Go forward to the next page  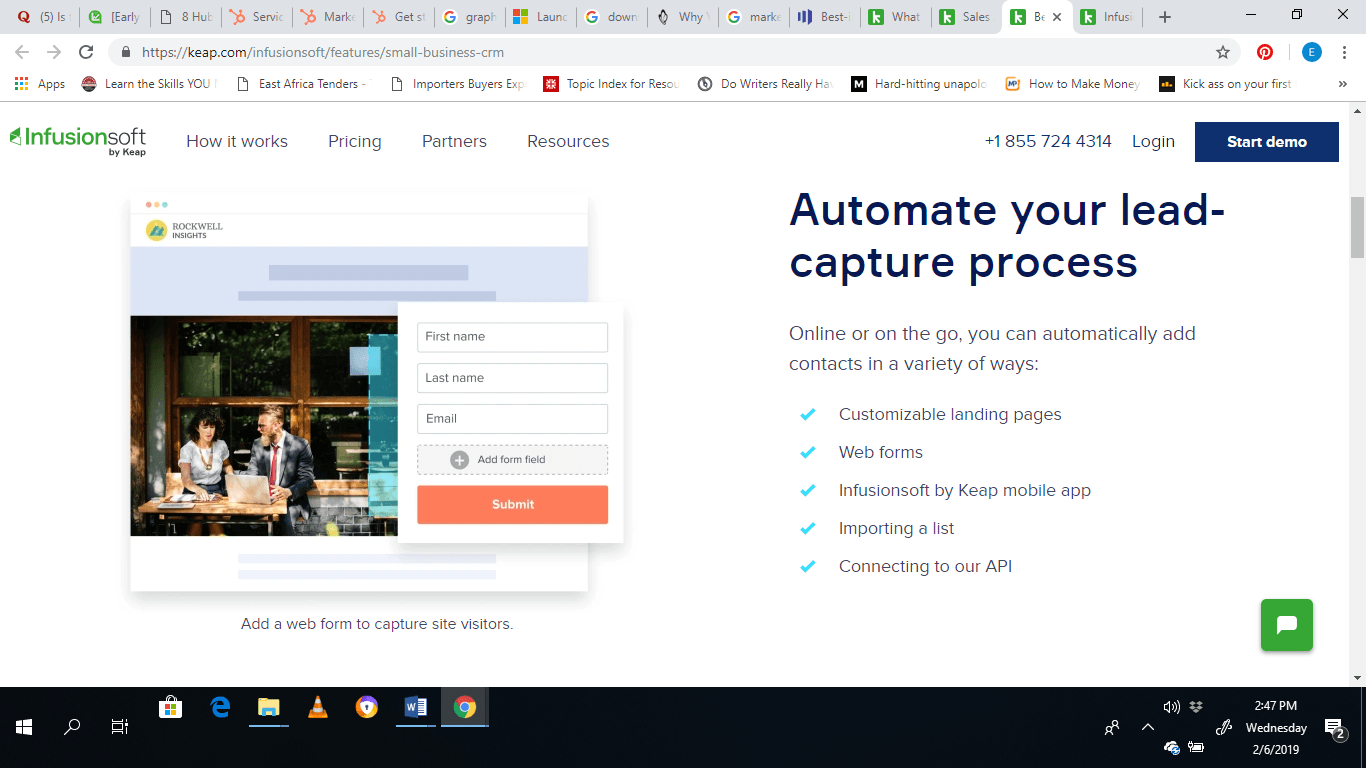[x=54, y=52]
